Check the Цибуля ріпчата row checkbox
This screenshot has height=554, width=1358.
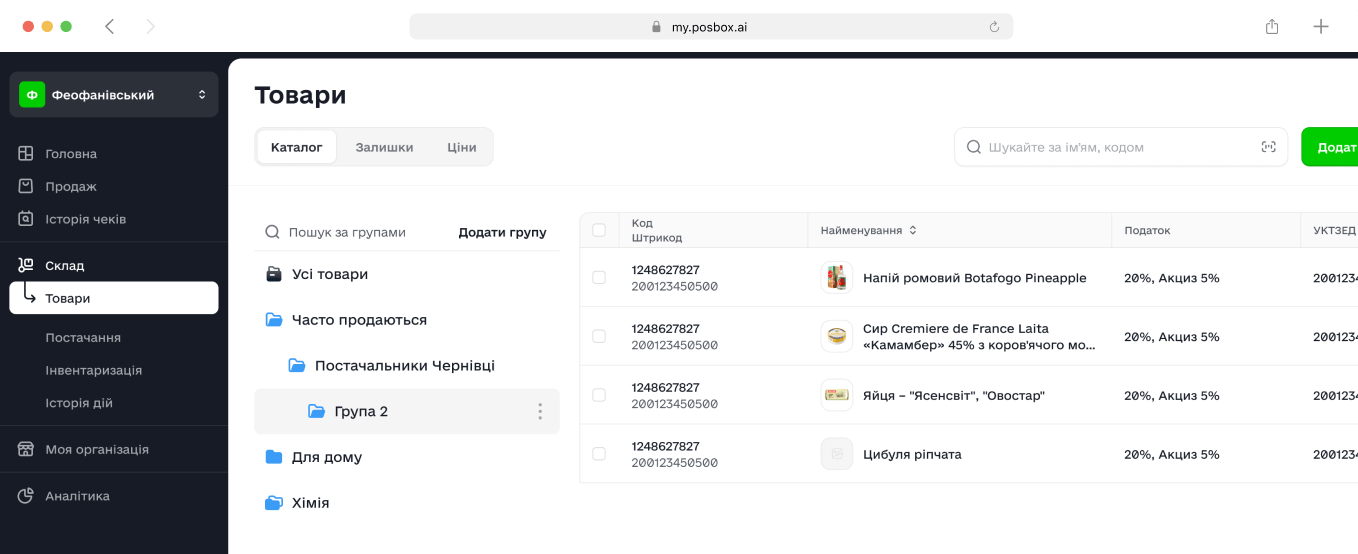pyautogui.click(x=599, y=454)
